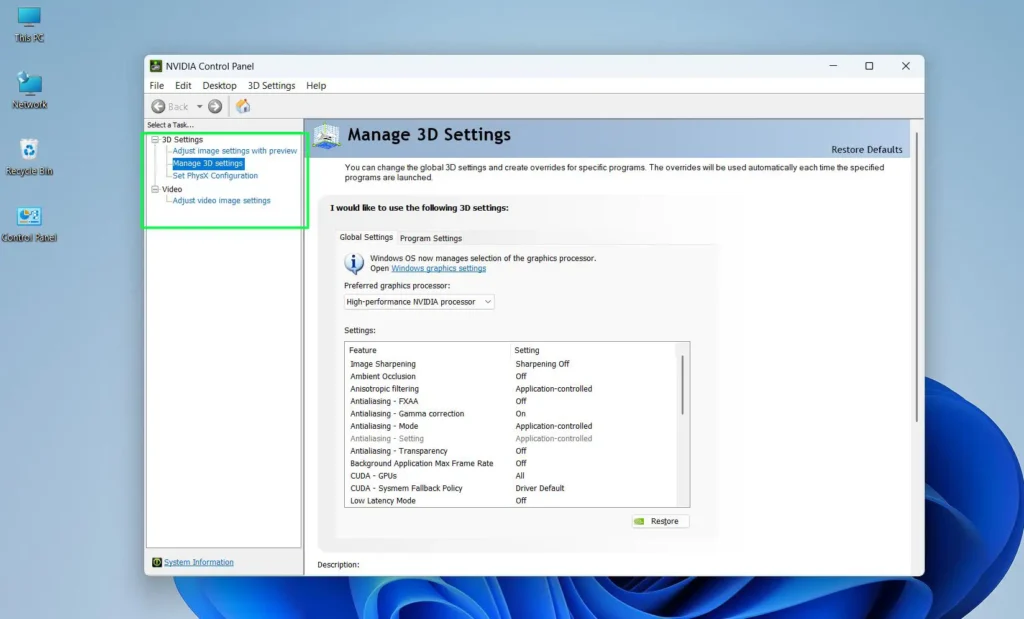Select the Ambient Occlusion setting row
This screenshot has width=1024, height=619.
click(383, 376)
